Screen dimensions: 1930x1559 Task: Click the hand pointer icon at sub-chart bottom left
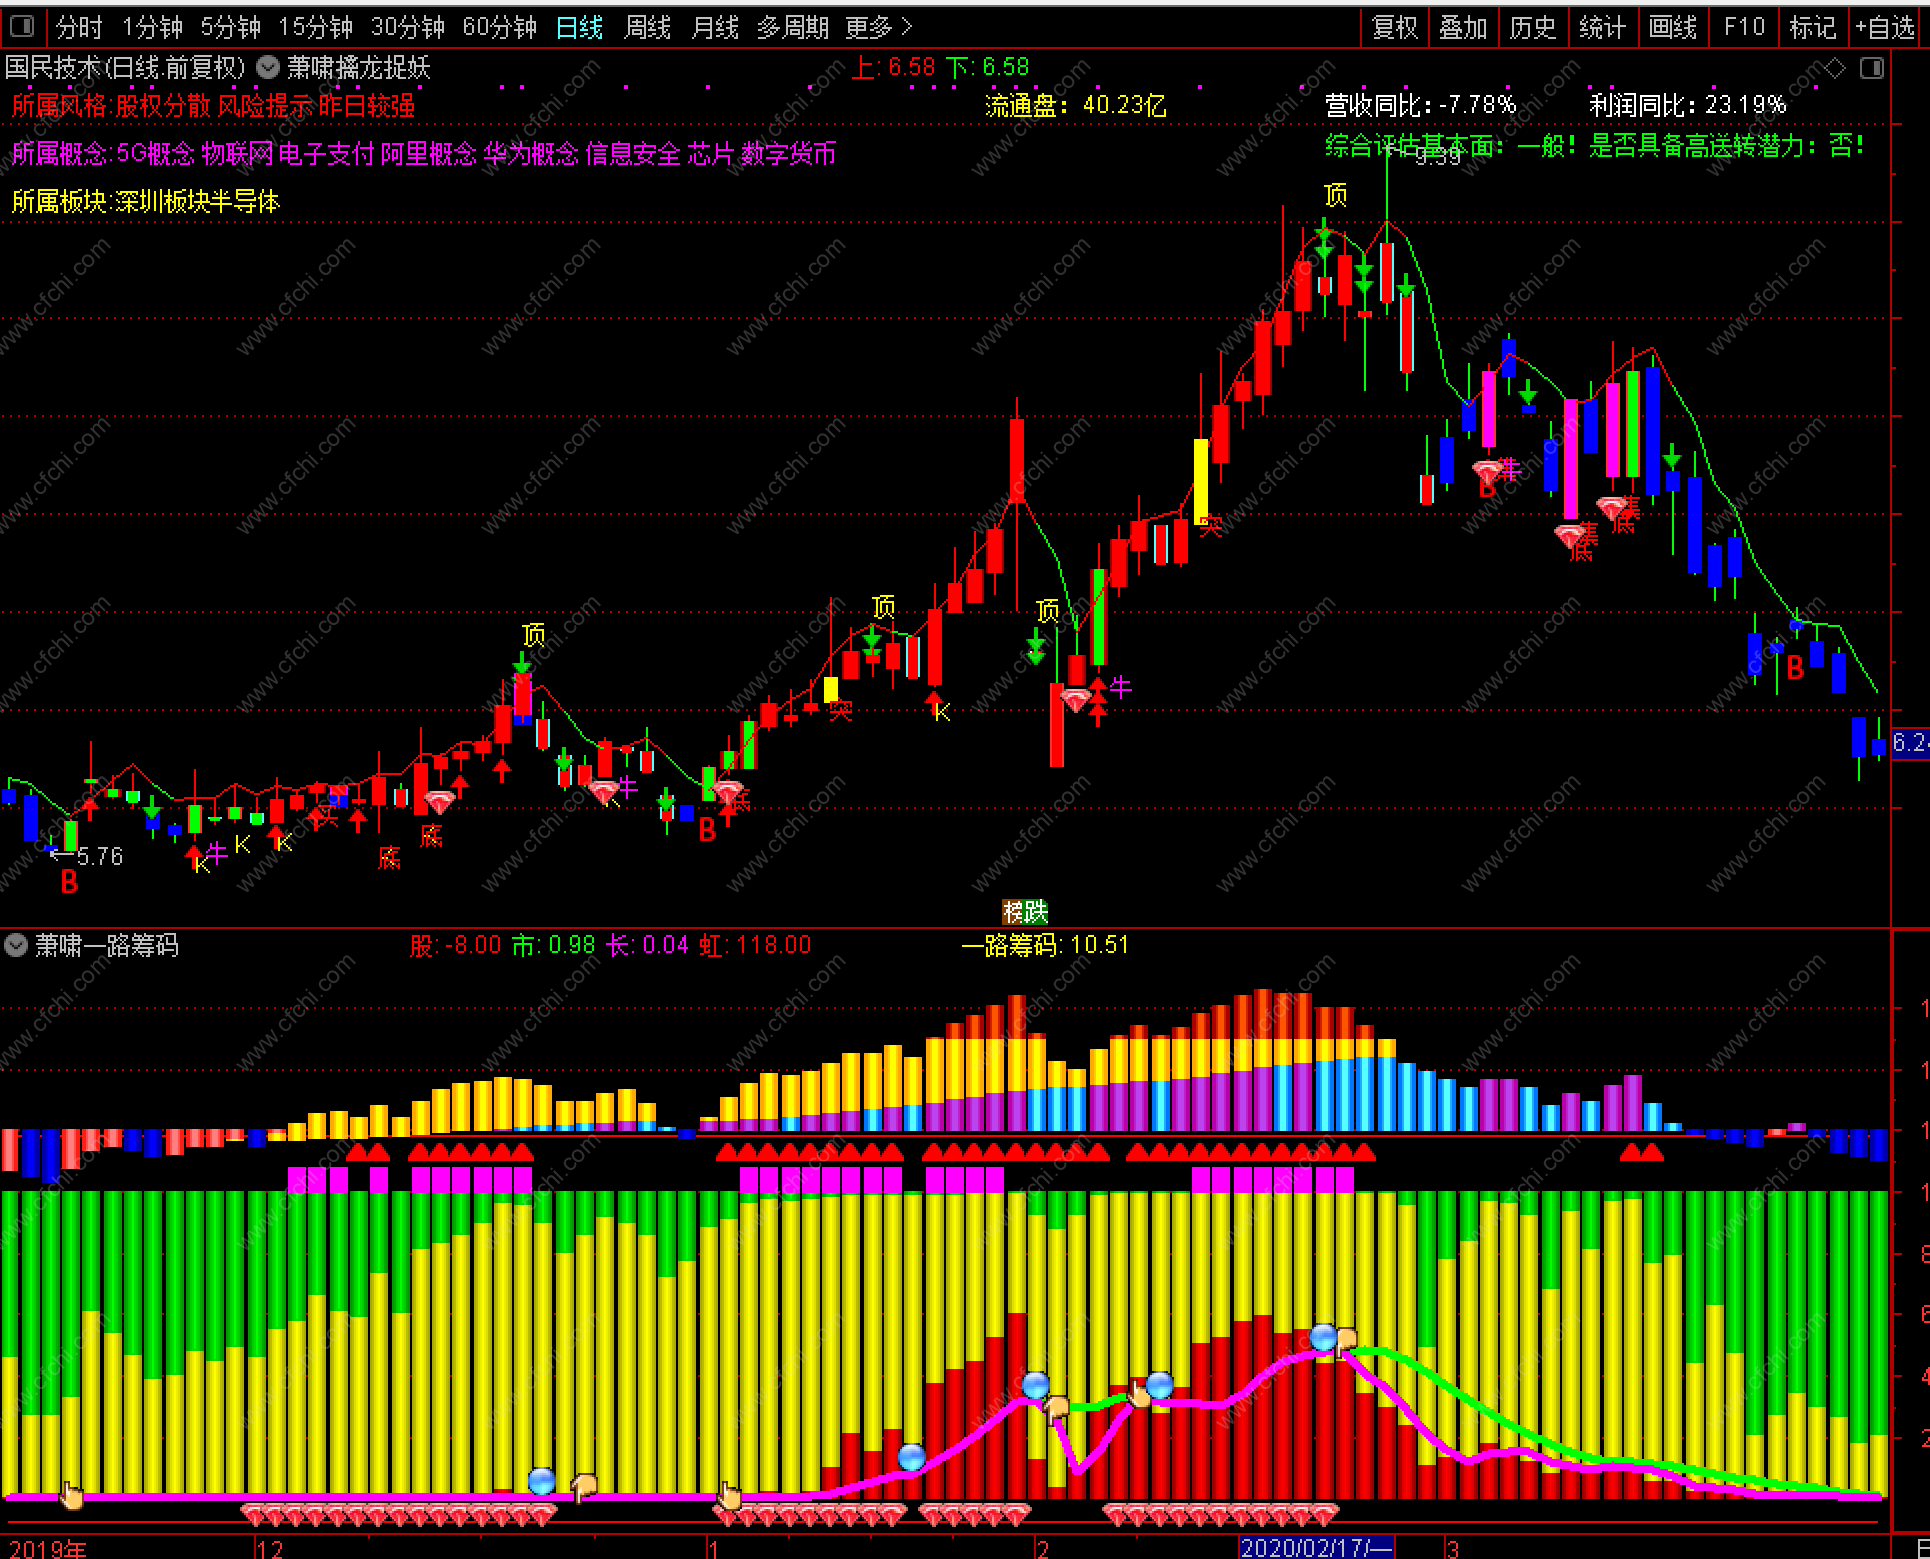pos(72,1495)
